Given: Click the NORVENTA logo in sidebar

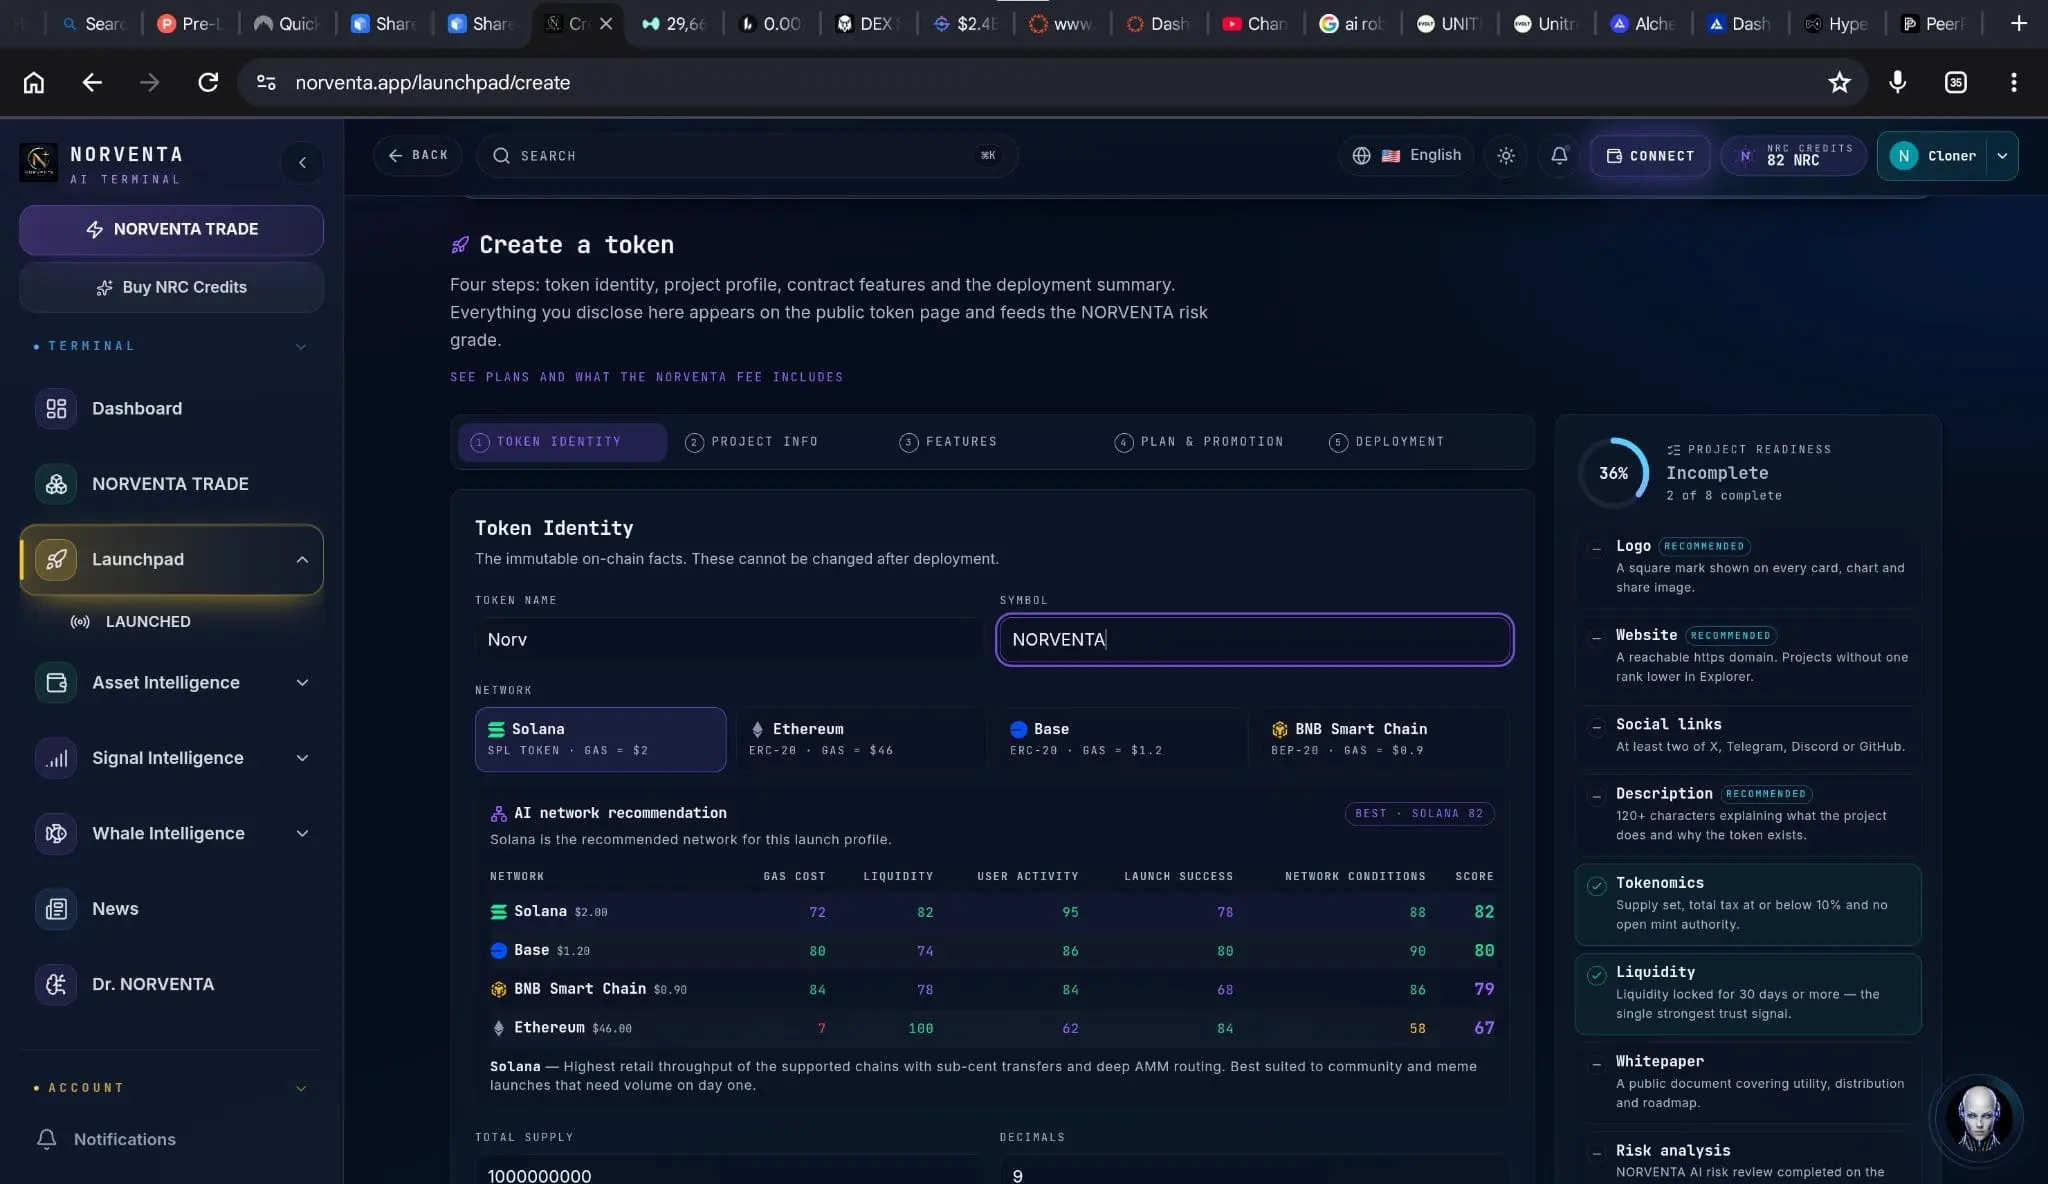Looking at the screenshot, I should (39, 162).
